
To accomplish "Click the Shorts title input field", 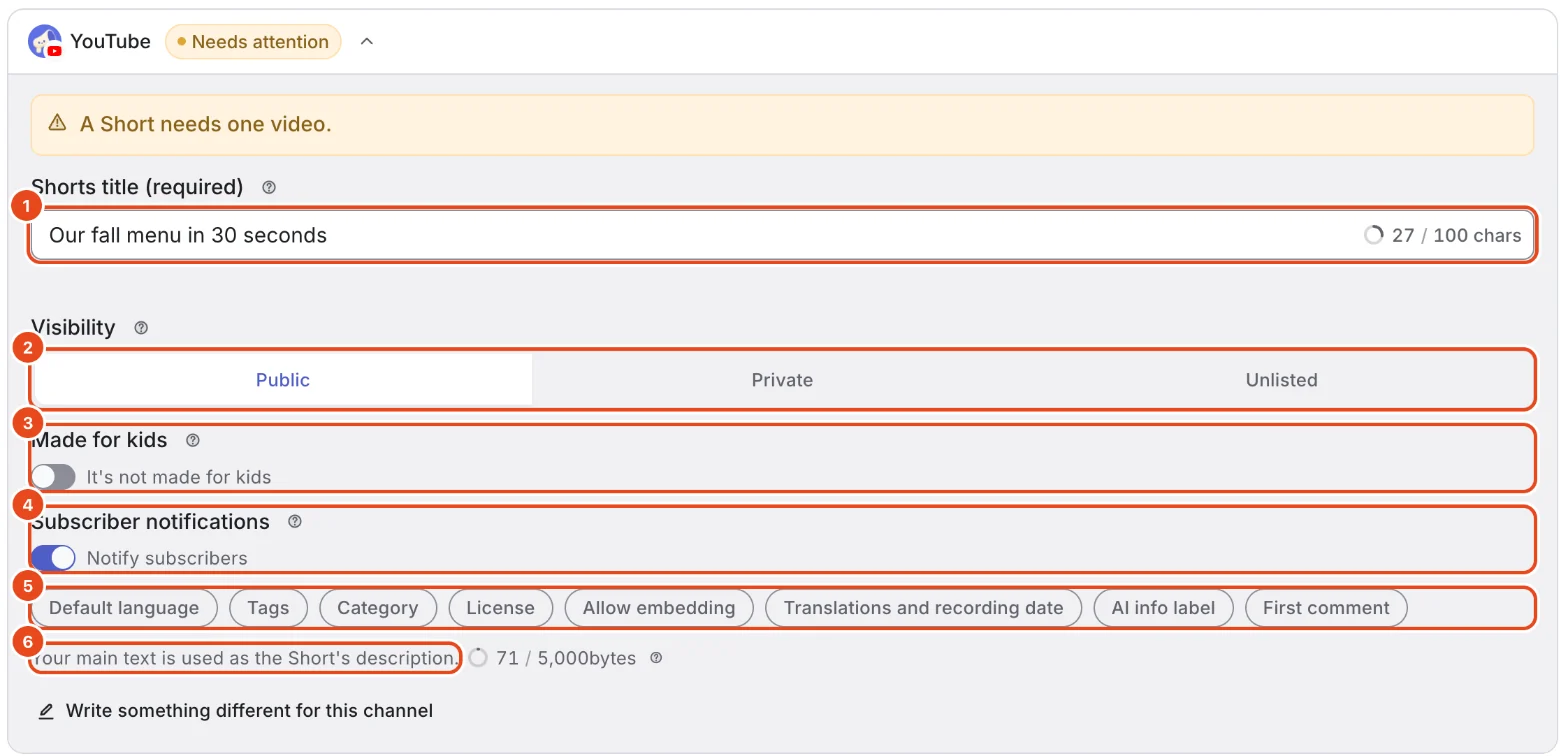I will 782,236.
